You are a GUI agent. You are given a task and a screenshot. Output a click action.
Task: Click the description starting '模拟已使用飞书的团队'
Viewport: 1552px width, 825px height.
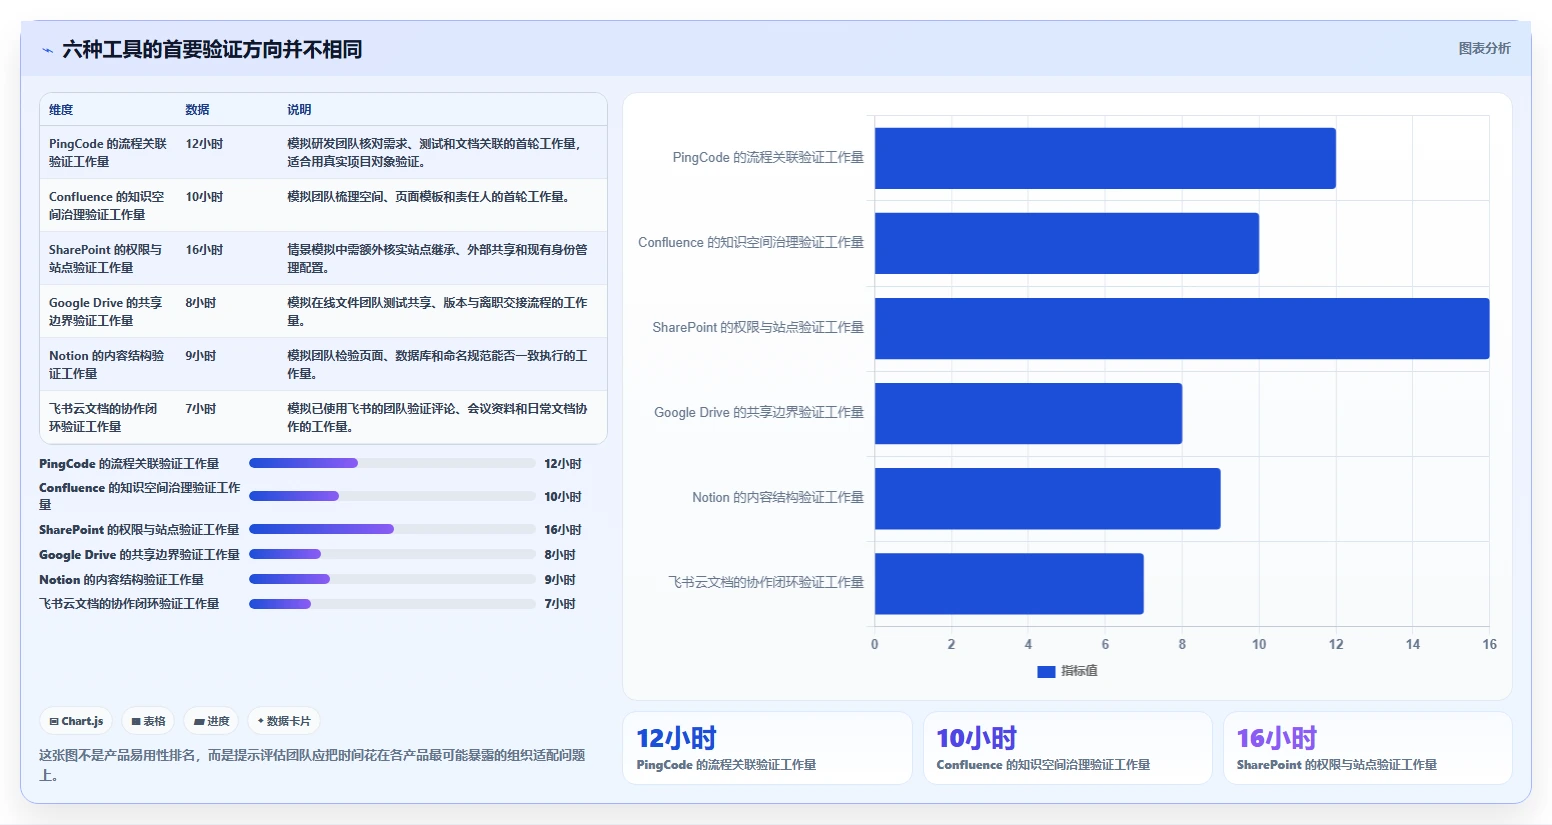(437, 418)
